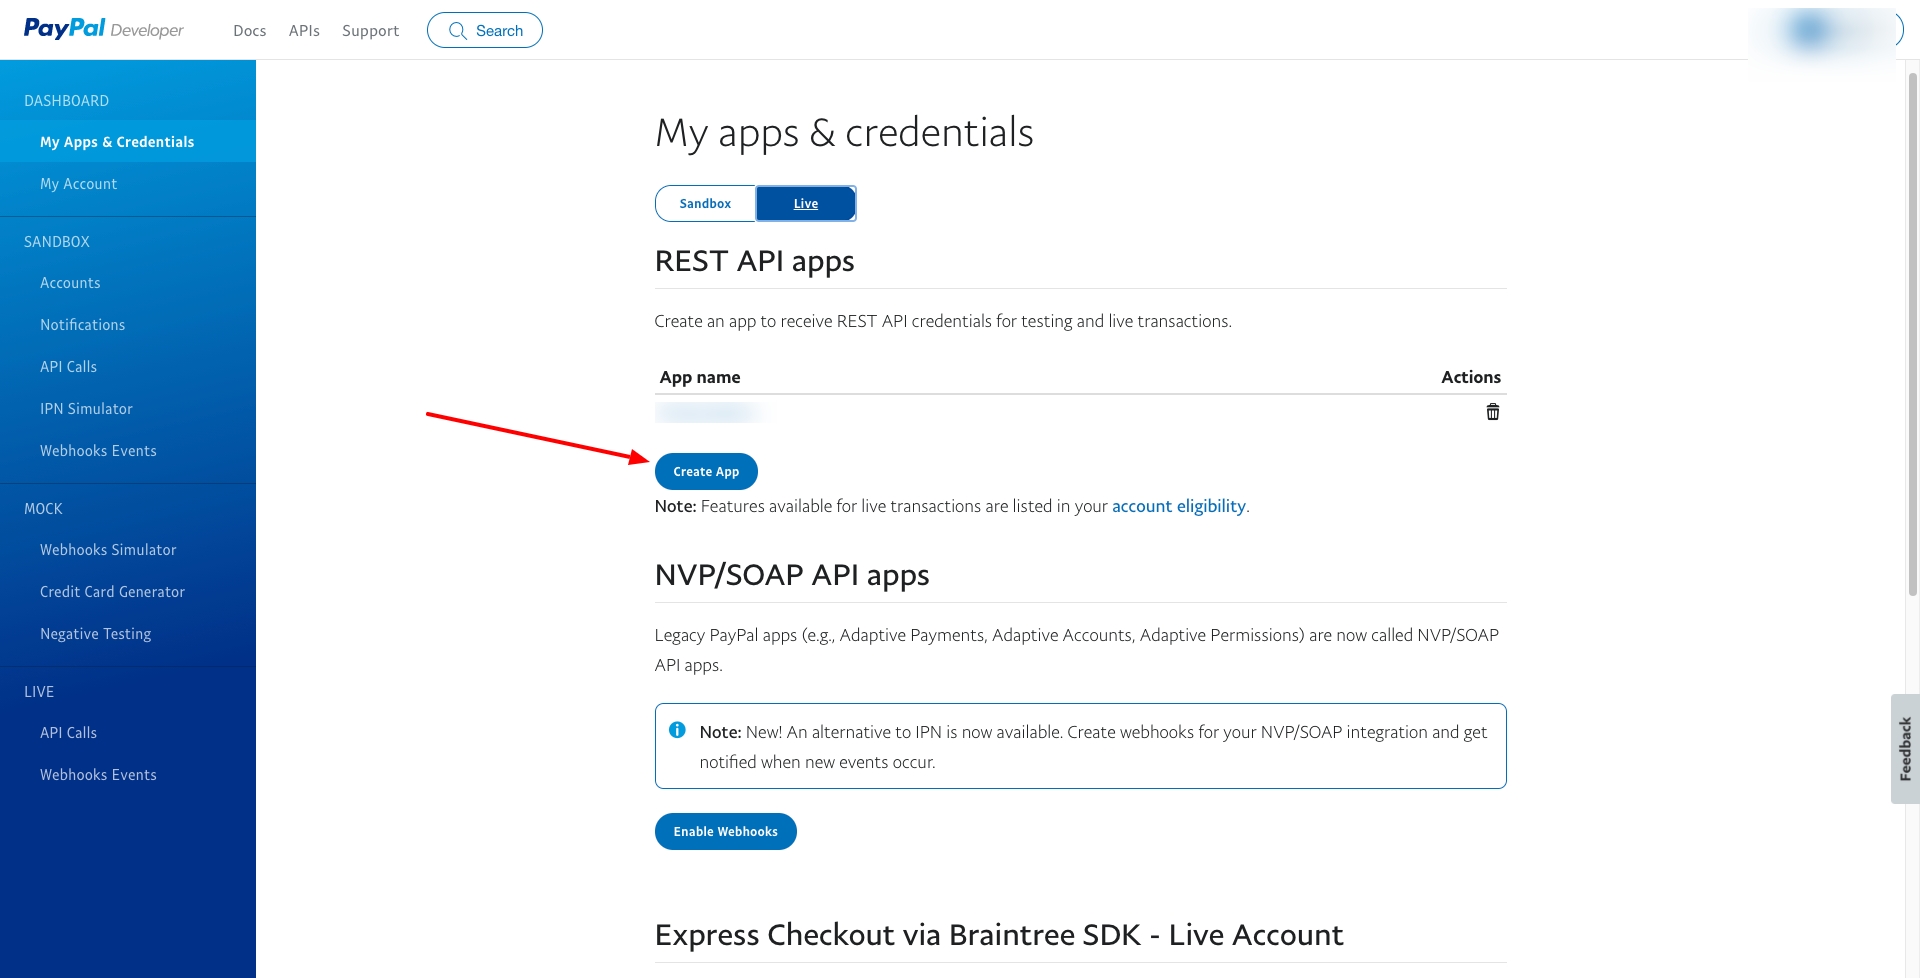Select the Live environment toggle
Screen dimensions: 1920x978
(806, 204)
